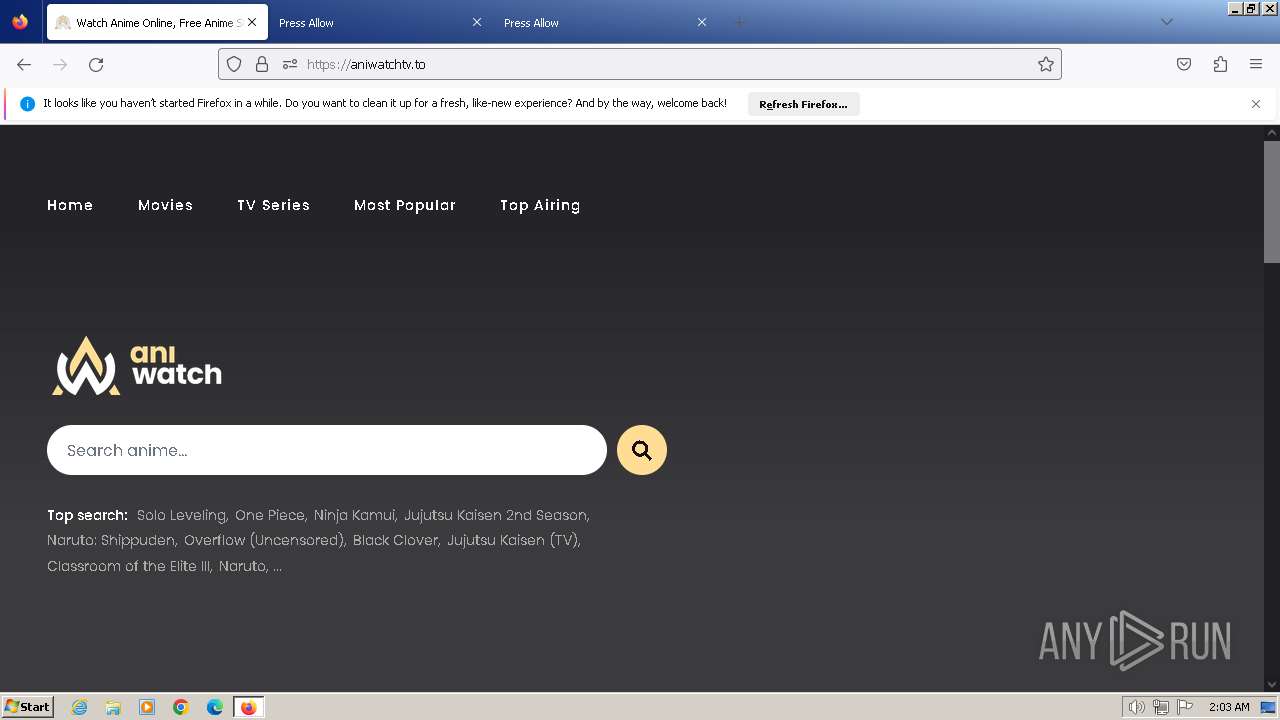Expand the list all tabs chevron
This screenshot has height=720, width=1280.
coord(1166,22)
